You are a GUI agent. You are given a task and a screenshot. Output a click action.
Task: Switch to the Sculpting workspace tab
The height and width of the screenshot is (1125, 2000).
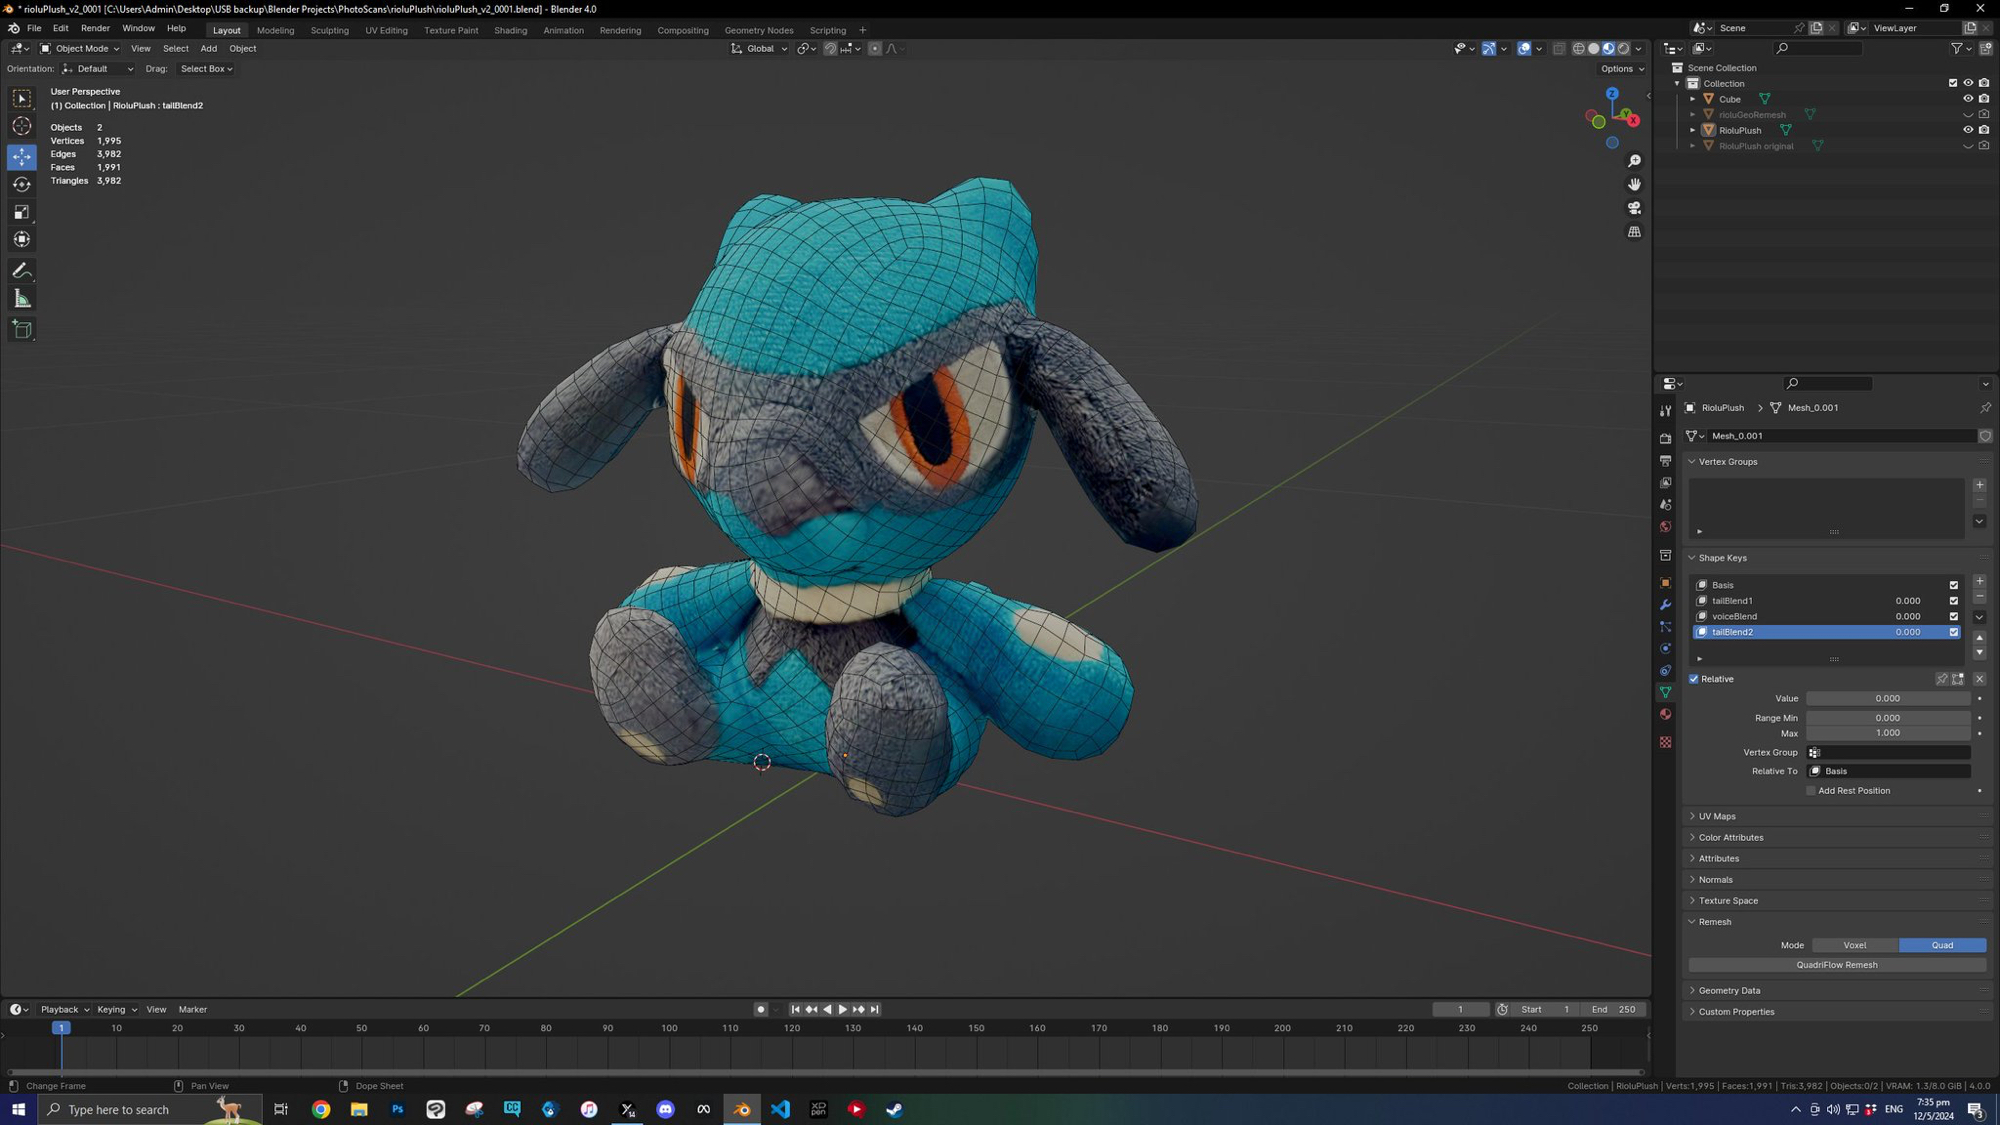tap(329, 30)
